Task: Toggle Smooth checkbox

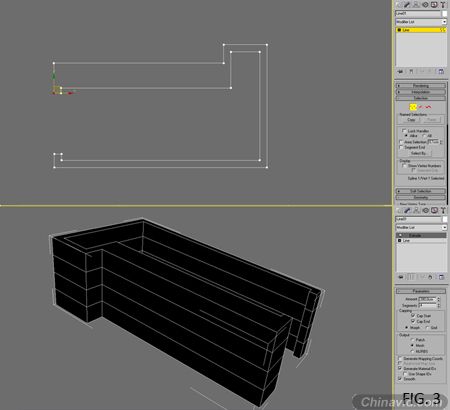Action: click(400, 379)
